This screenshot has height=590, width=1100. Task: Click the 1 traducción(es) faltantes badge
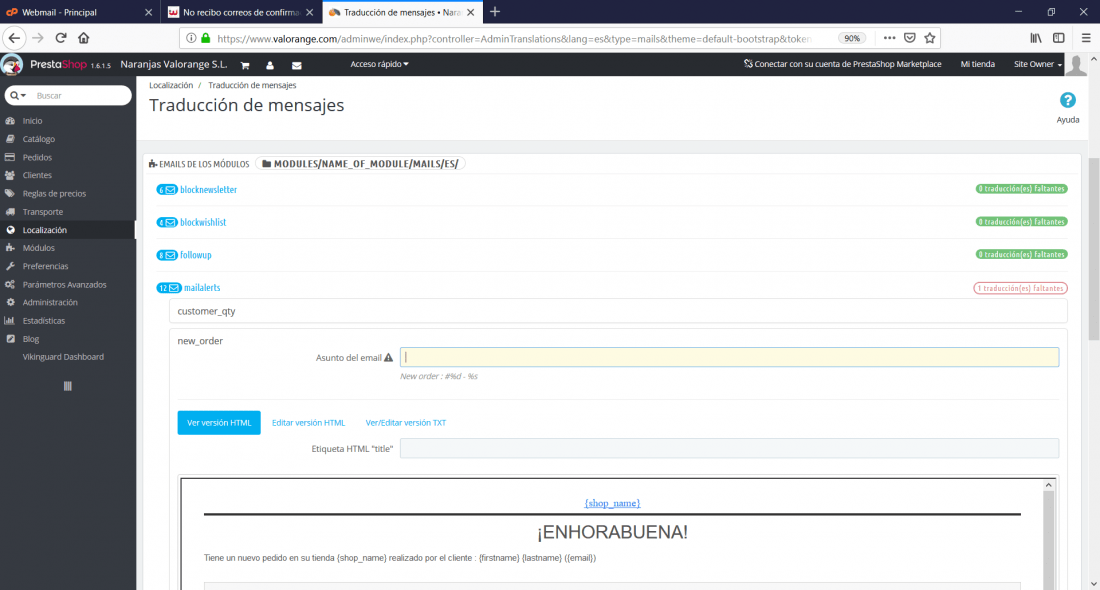(1020, 288)
